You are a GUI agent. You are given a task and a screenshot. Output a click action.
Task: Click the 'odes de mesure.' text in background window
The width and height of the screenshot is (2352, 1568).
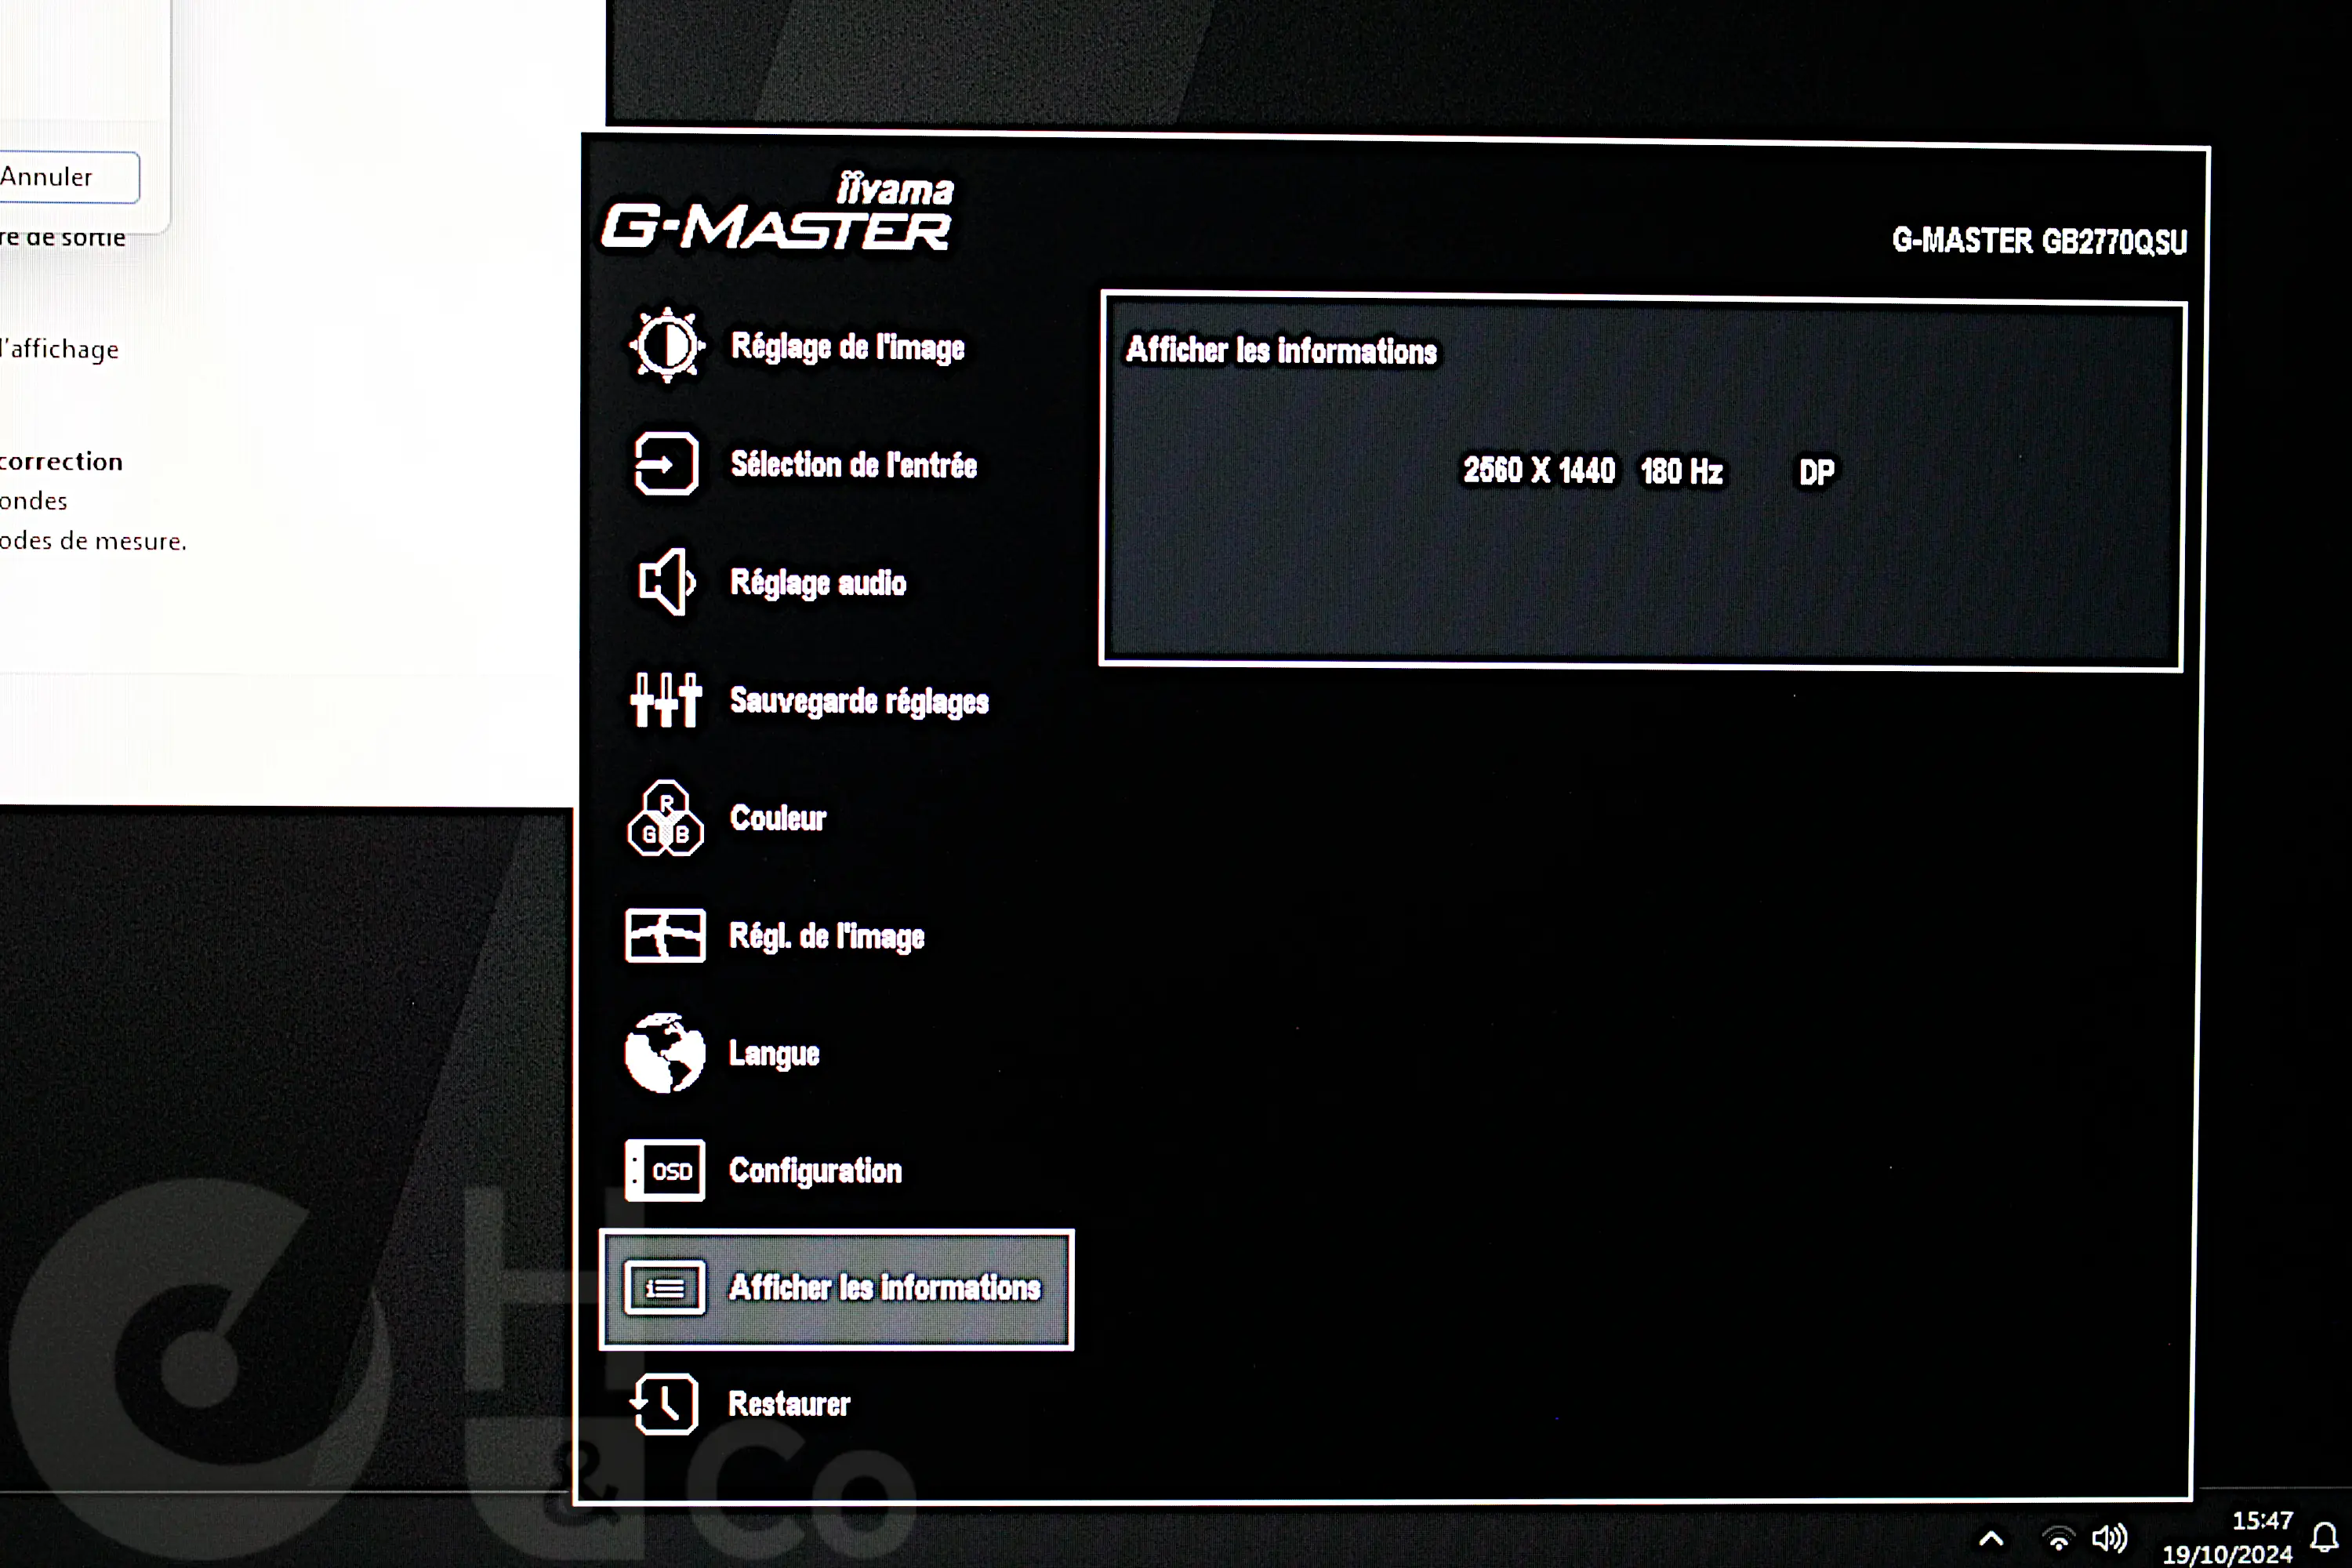coord(93,541)
